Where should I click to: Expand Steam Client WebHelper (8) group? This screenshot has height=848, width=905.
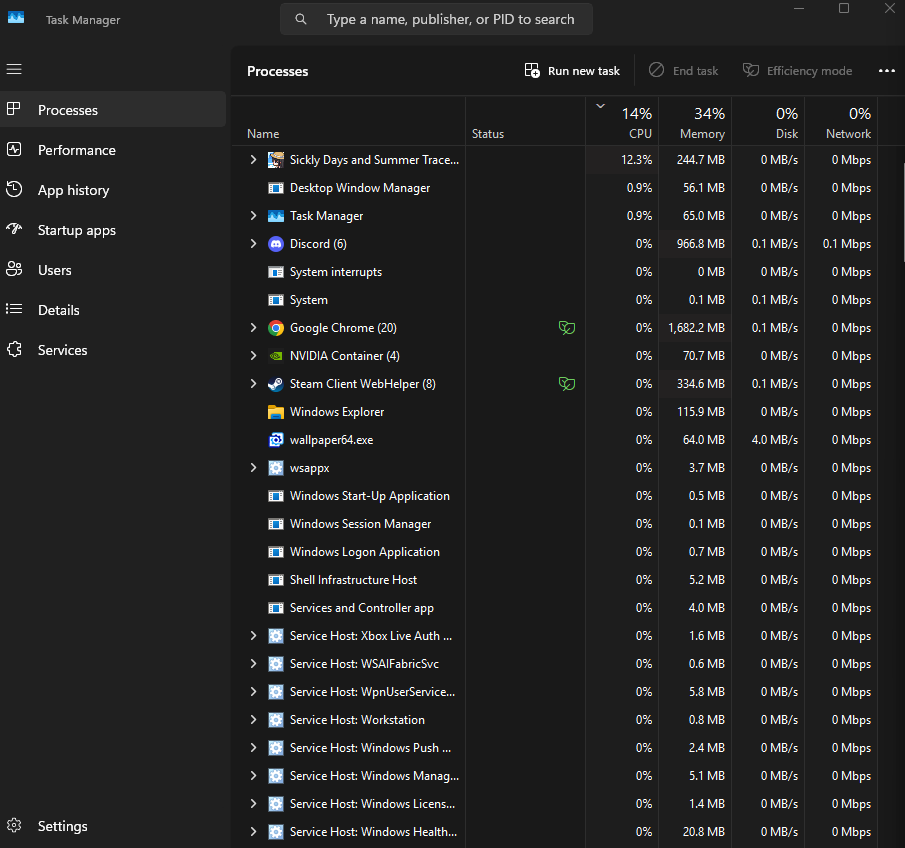(253, 384)
